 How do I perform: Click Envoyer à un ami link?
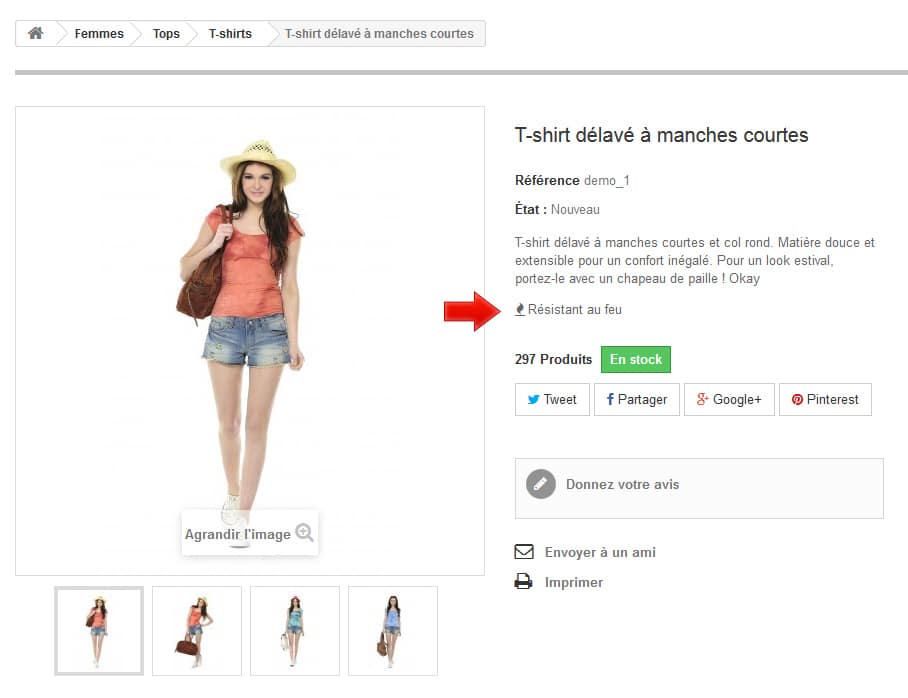(x=600, y=552)
